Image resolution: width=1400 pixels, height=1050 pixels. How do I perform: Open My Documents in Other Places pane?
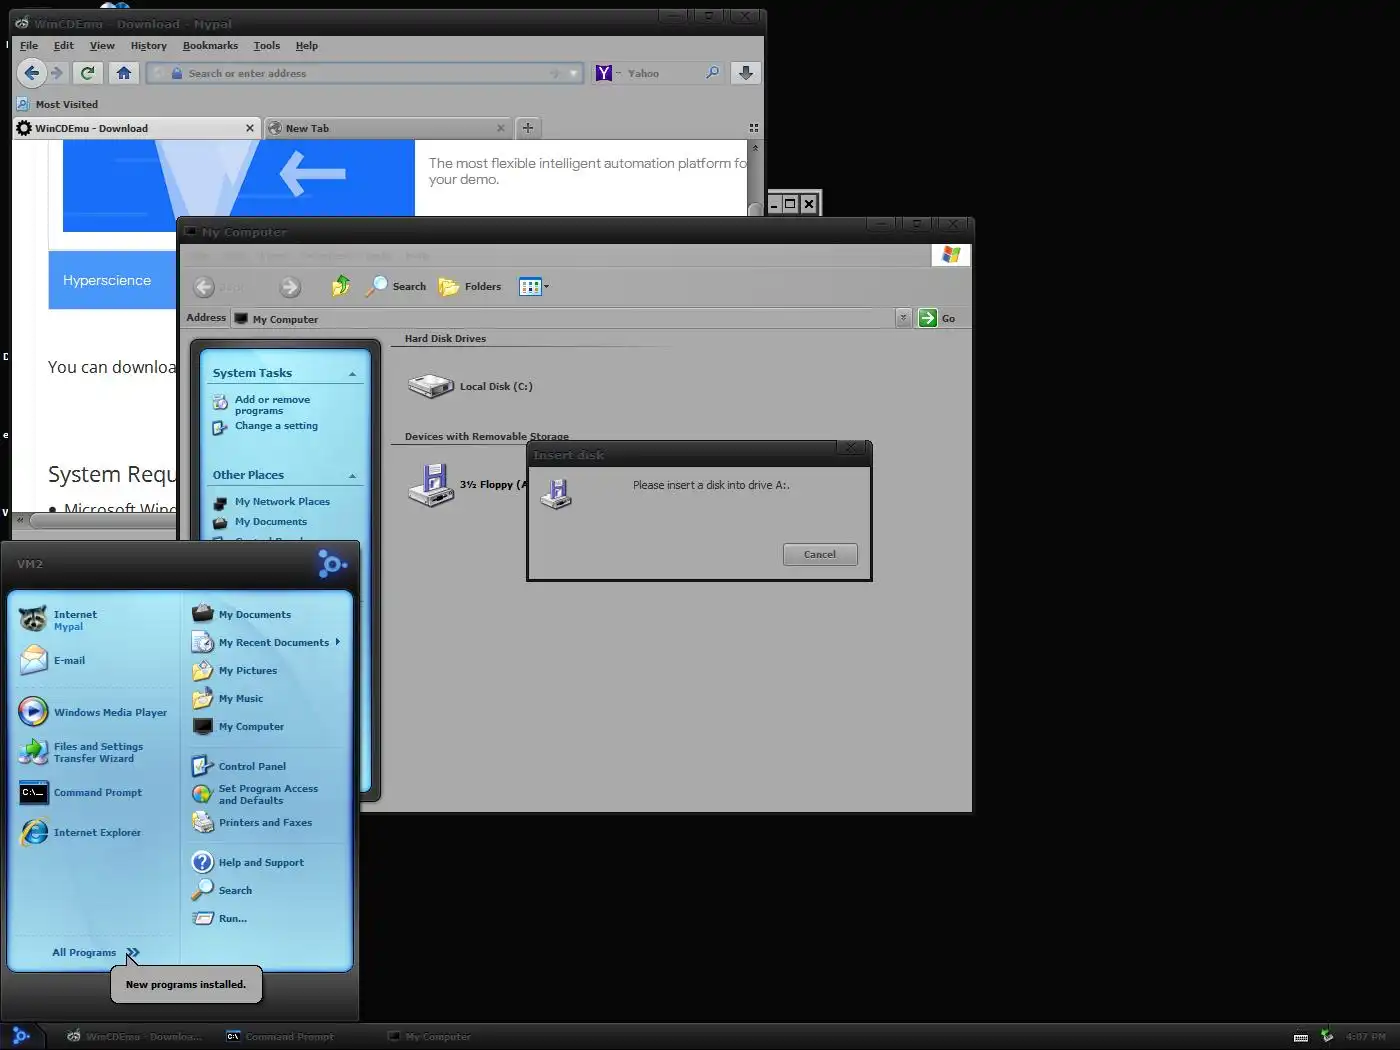click(x=271, y=522)
